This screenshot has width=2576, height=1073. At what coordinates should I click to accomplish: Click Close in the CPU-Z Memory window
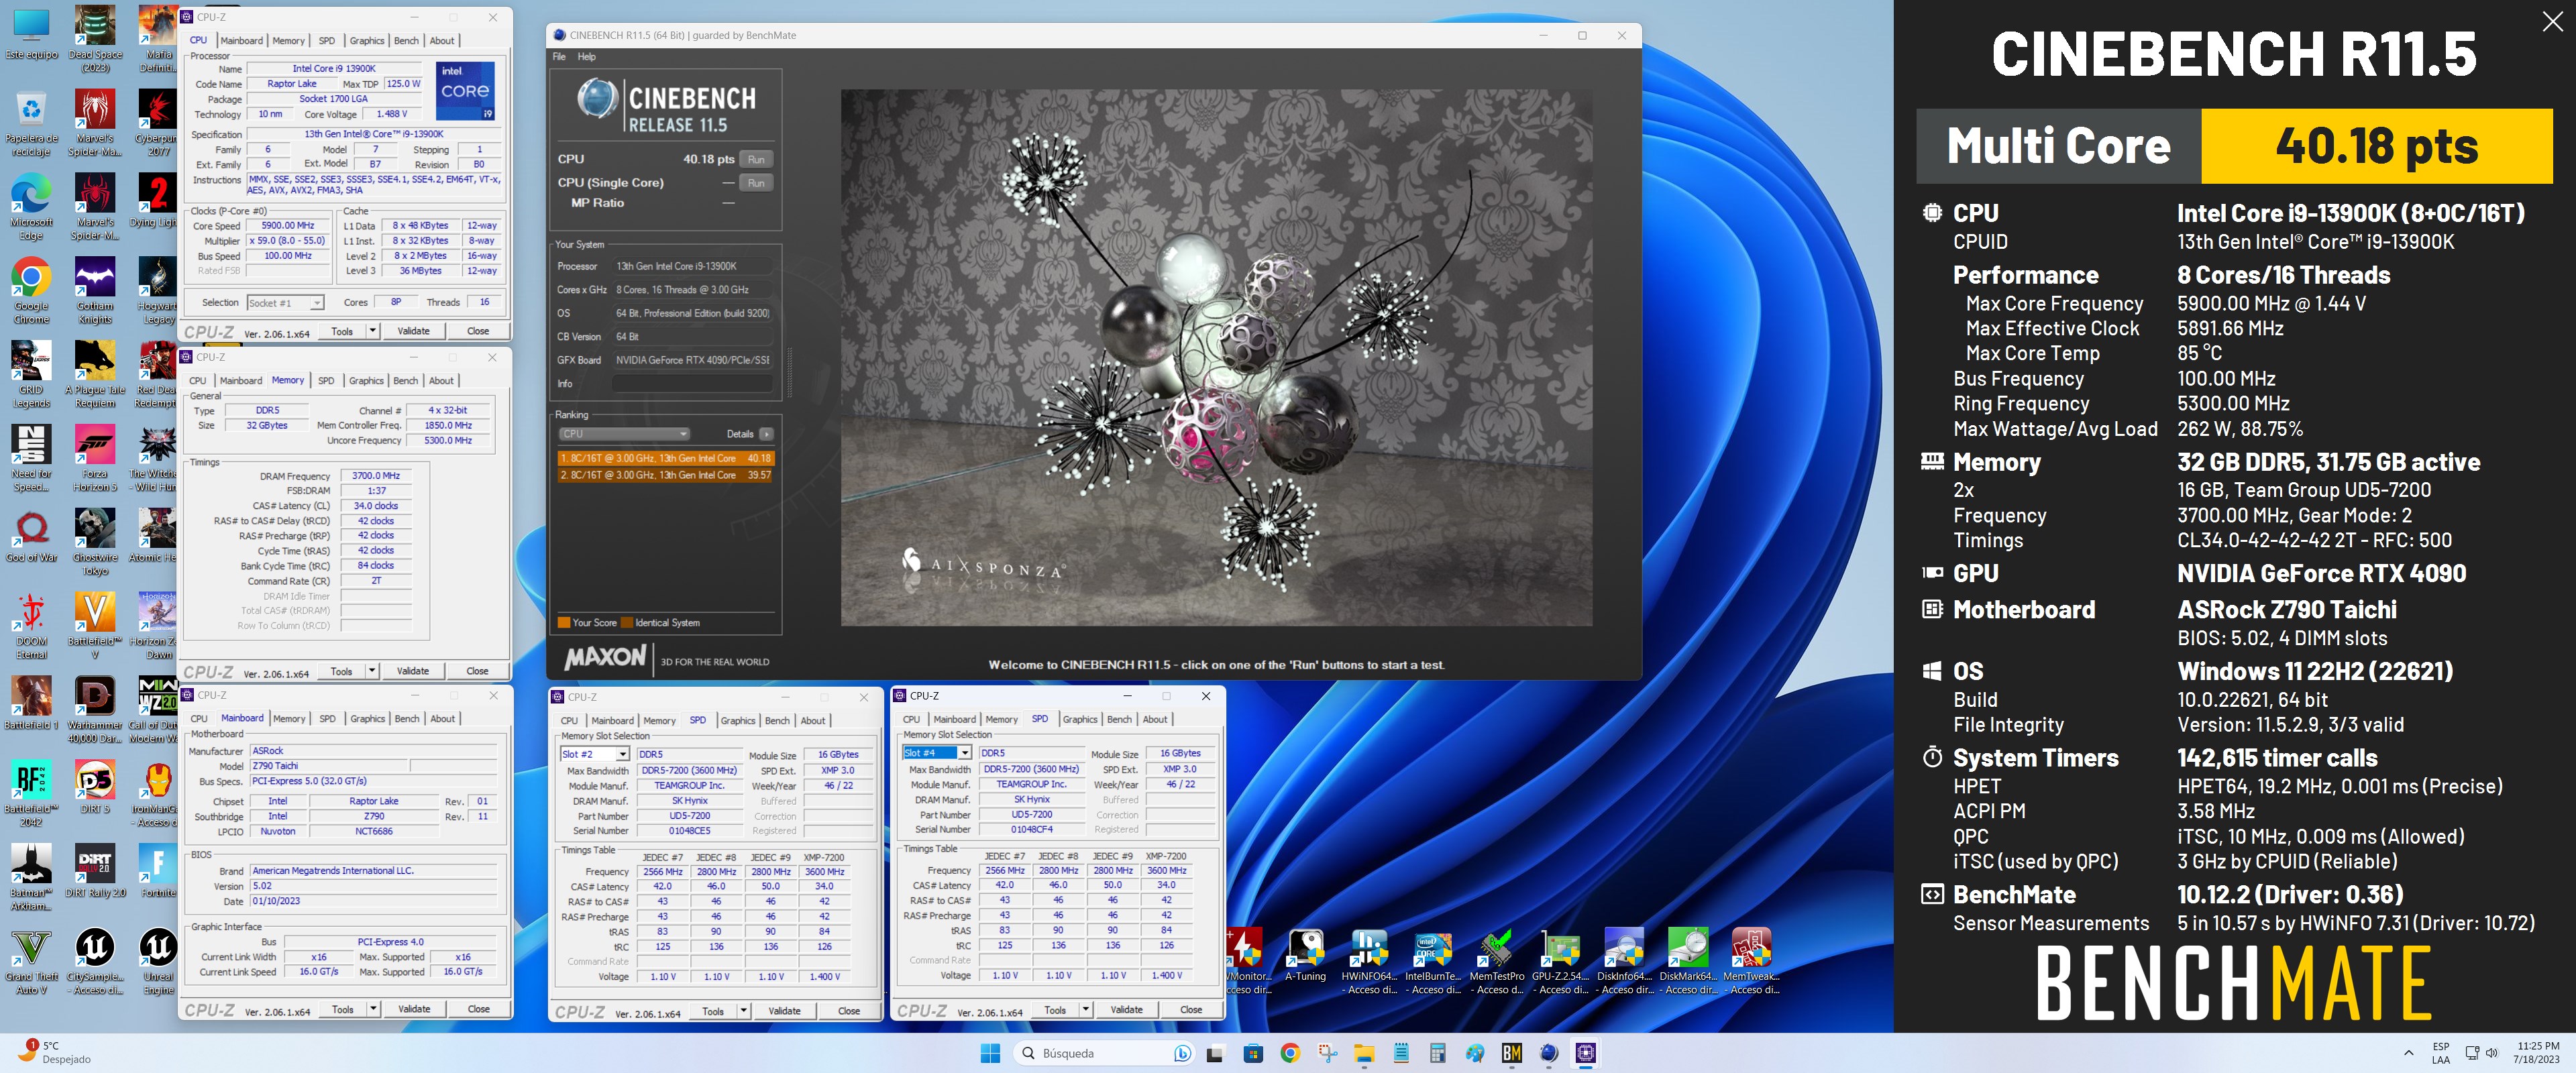pyautogui.click(x=478, y=671)
